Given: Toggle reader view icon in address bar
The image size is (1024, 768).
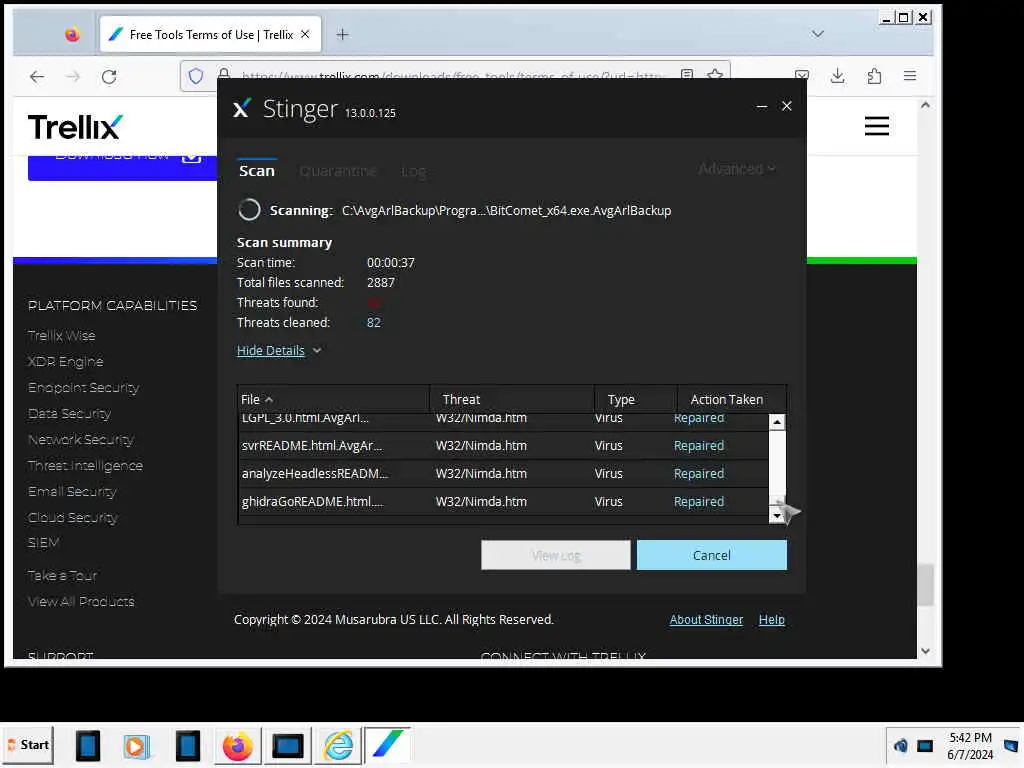Looking at the screenshot, I should tap(687, 74).
